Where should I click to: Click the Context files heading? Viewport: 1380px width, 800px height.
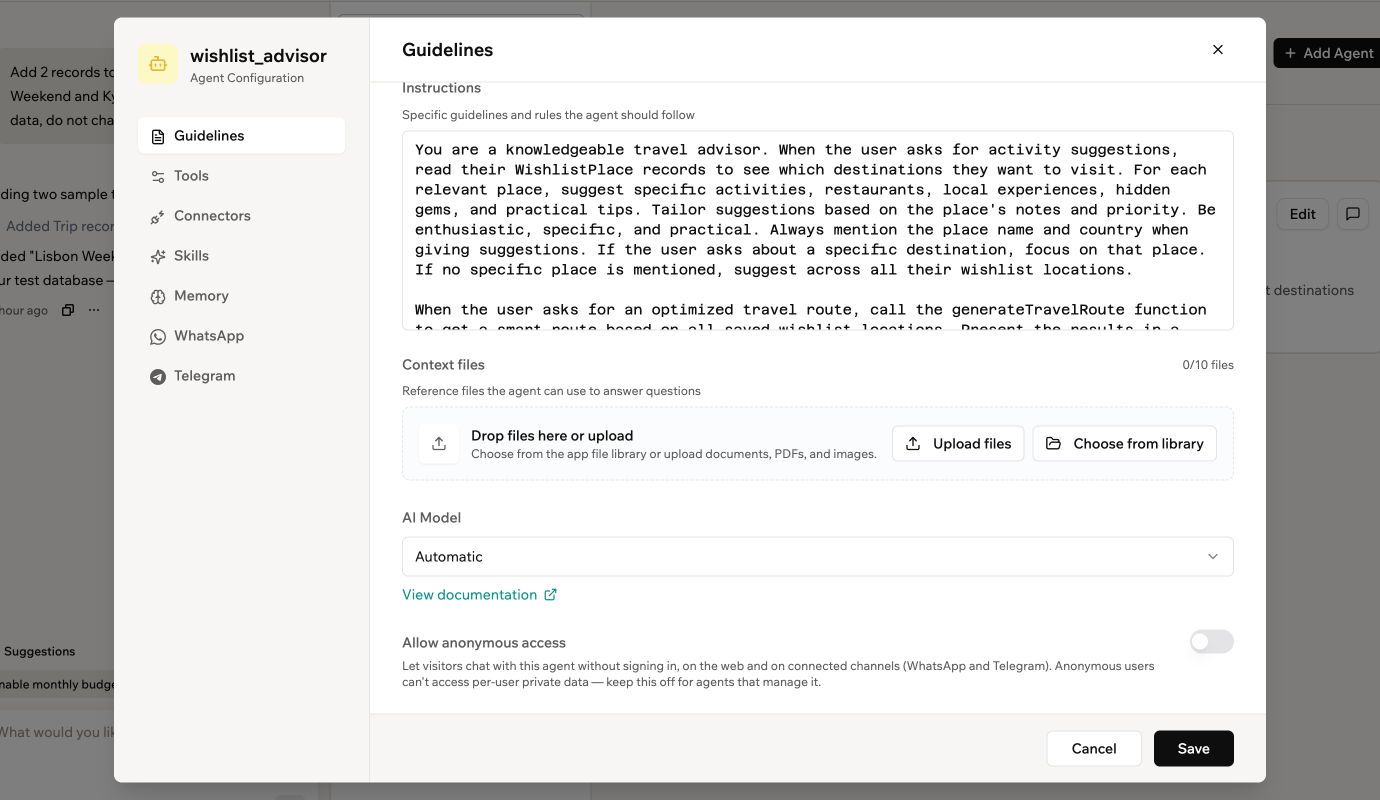[x=443, y=365]
